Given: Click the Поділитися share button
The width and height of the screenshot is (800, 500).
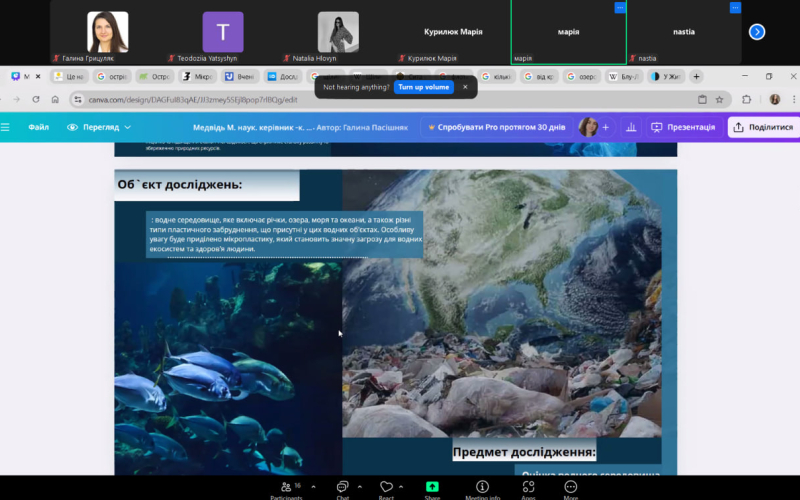Looking at the screenshot, I should coord(764,127).
